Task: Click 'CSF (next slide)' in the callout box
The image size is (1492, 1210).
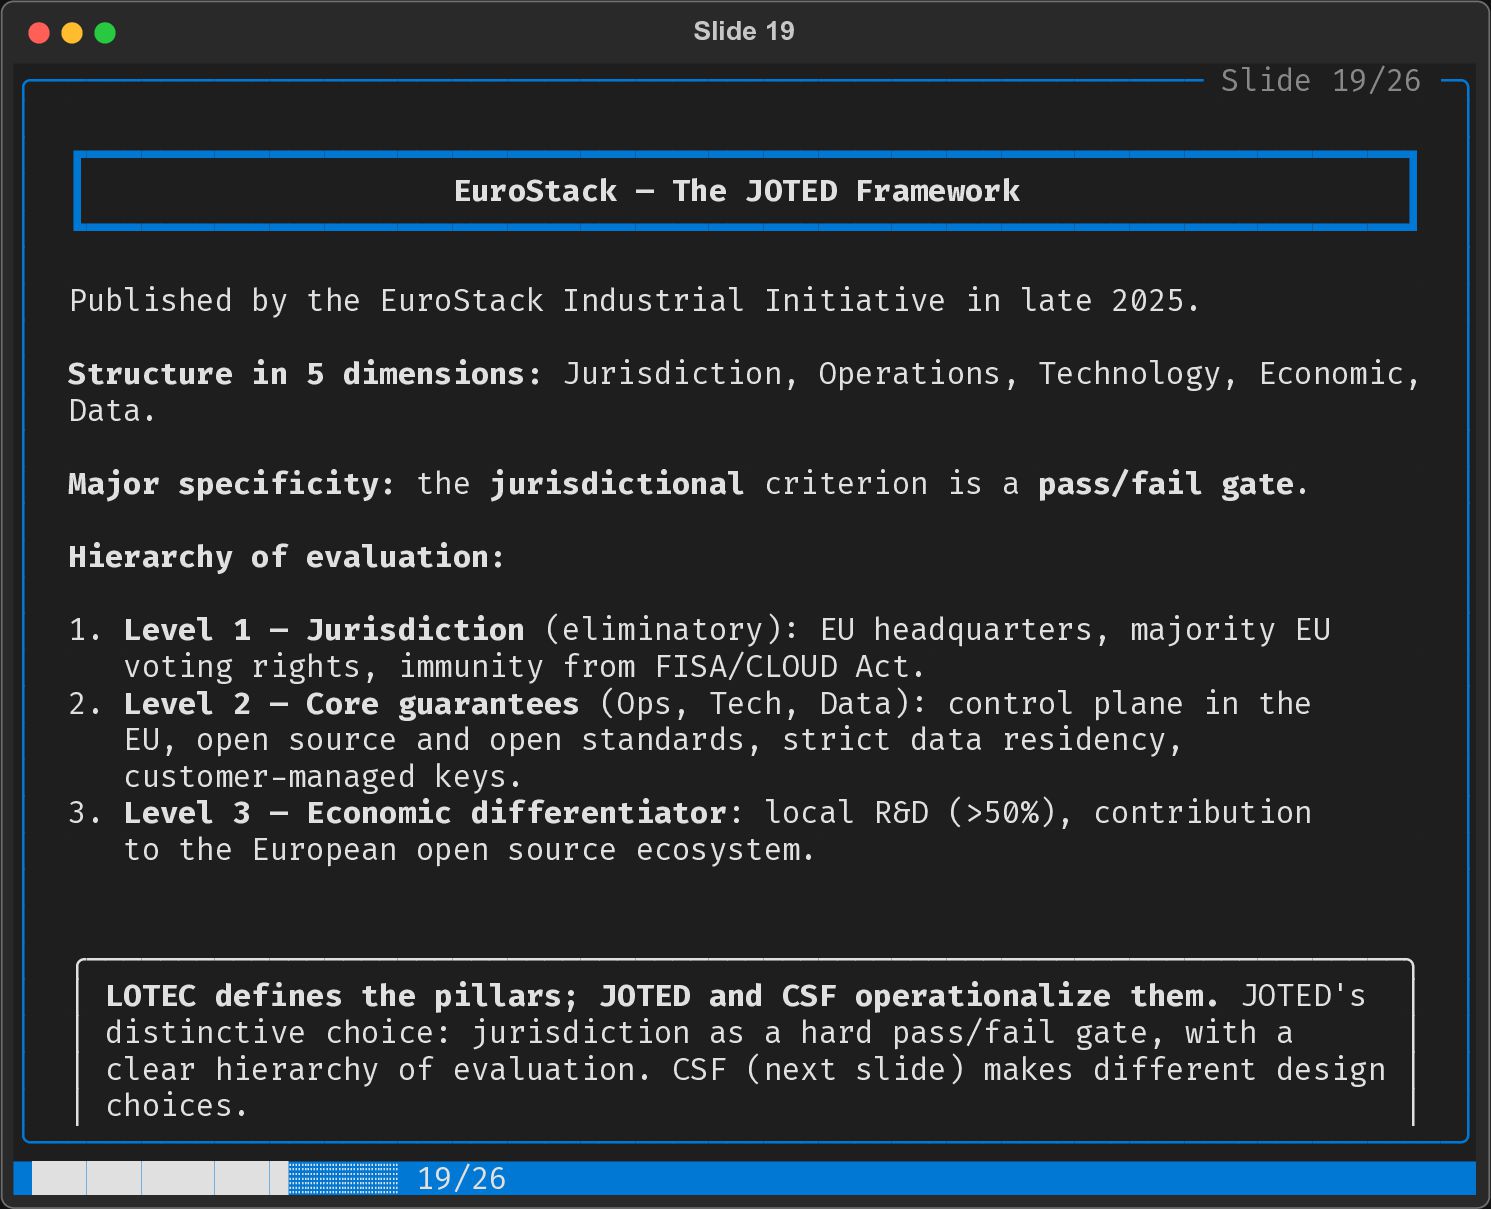Action: 819,1070
